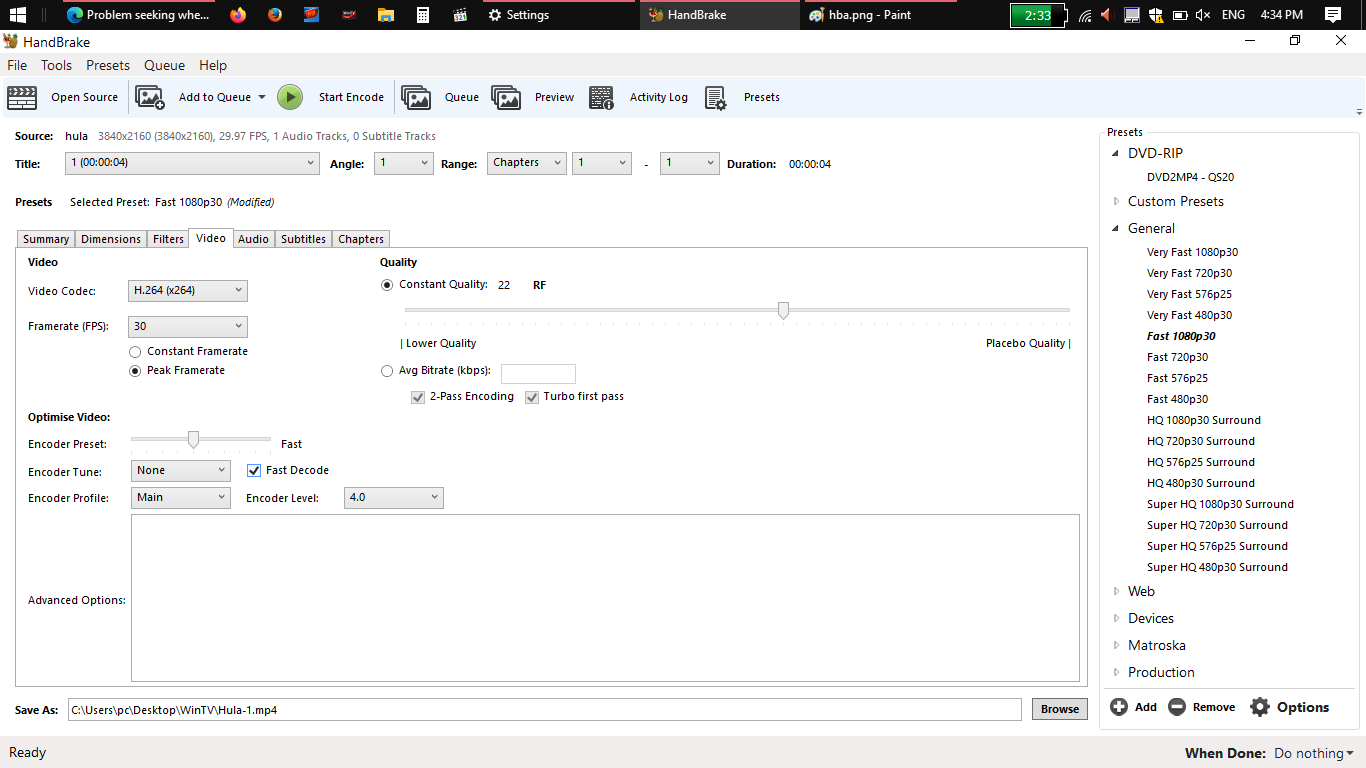Image resolution: width=1366 pixels, height=768 pixels.
Task: Click the Remove preset minus icon
Action: click(1177, 707)
